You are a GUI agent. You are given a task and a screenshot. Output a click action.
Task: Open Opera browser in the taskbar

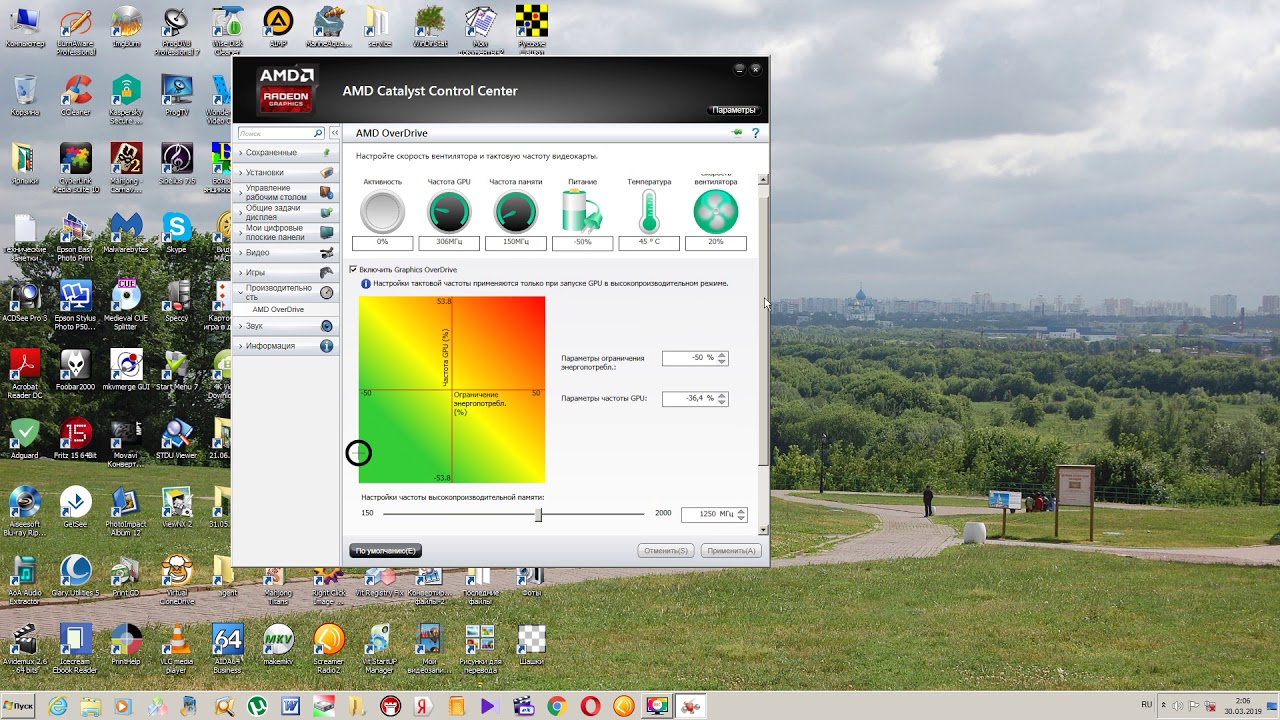[590, 706]
